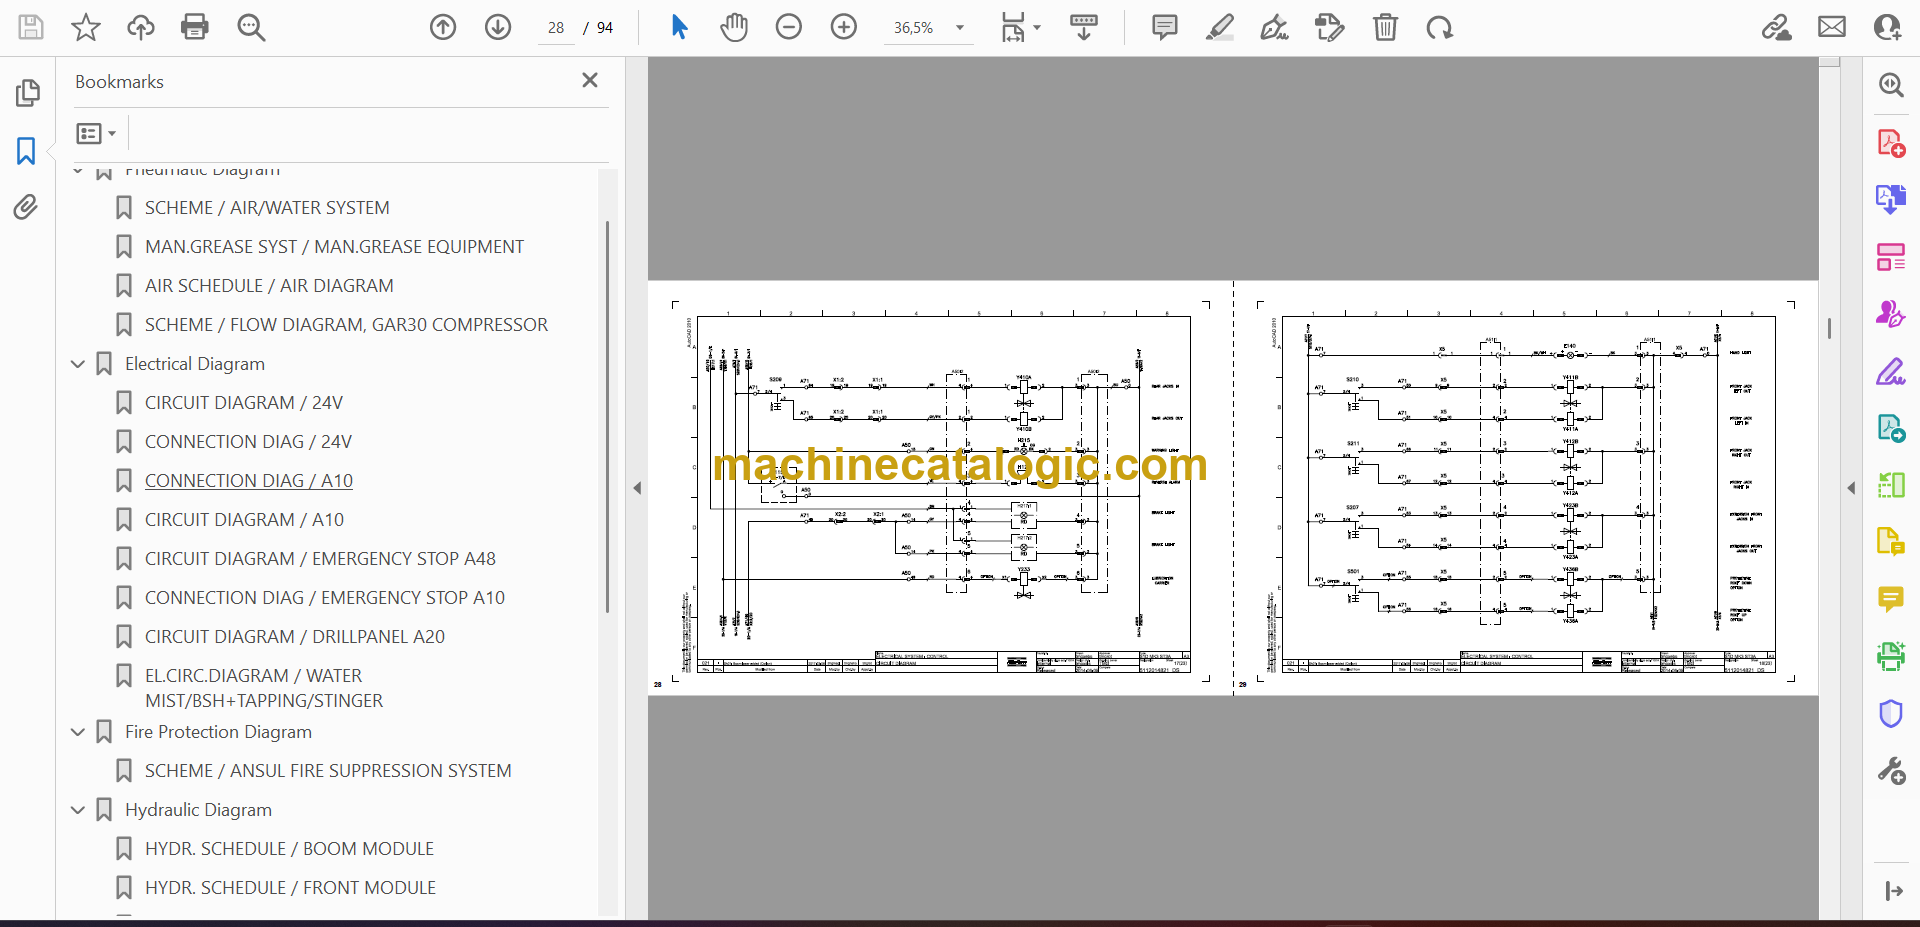Viewport: 1920px width, 927px height.
Task: Click the stamp tool icon
Action: 1330,27
